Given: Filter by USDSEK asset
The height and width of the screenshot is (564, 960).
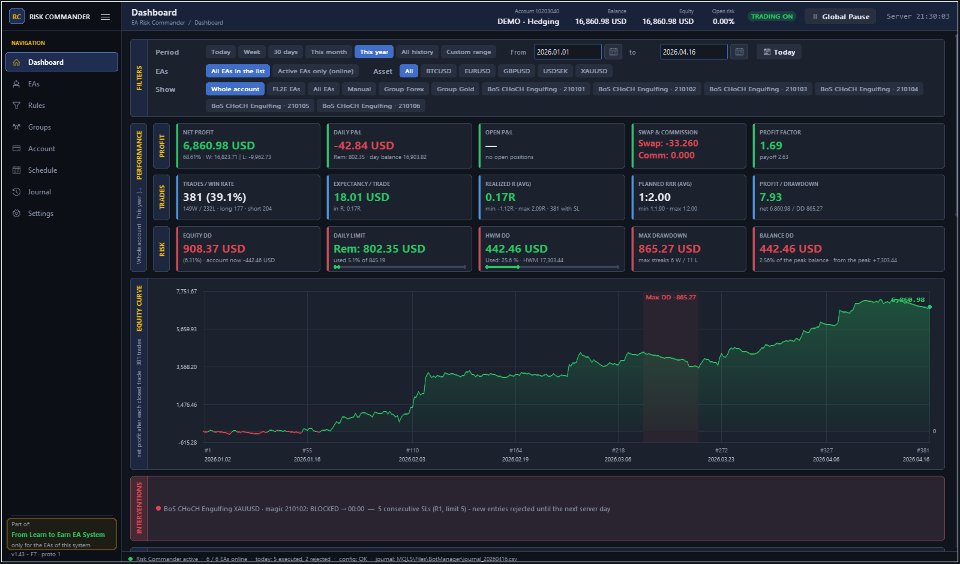Looking at the screenshot, I should (555, 71).
